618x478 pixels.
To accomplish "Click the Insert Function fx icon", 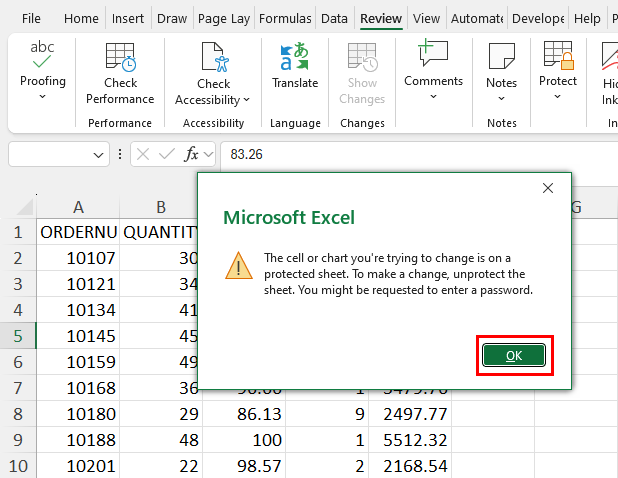I will point(191,154).
